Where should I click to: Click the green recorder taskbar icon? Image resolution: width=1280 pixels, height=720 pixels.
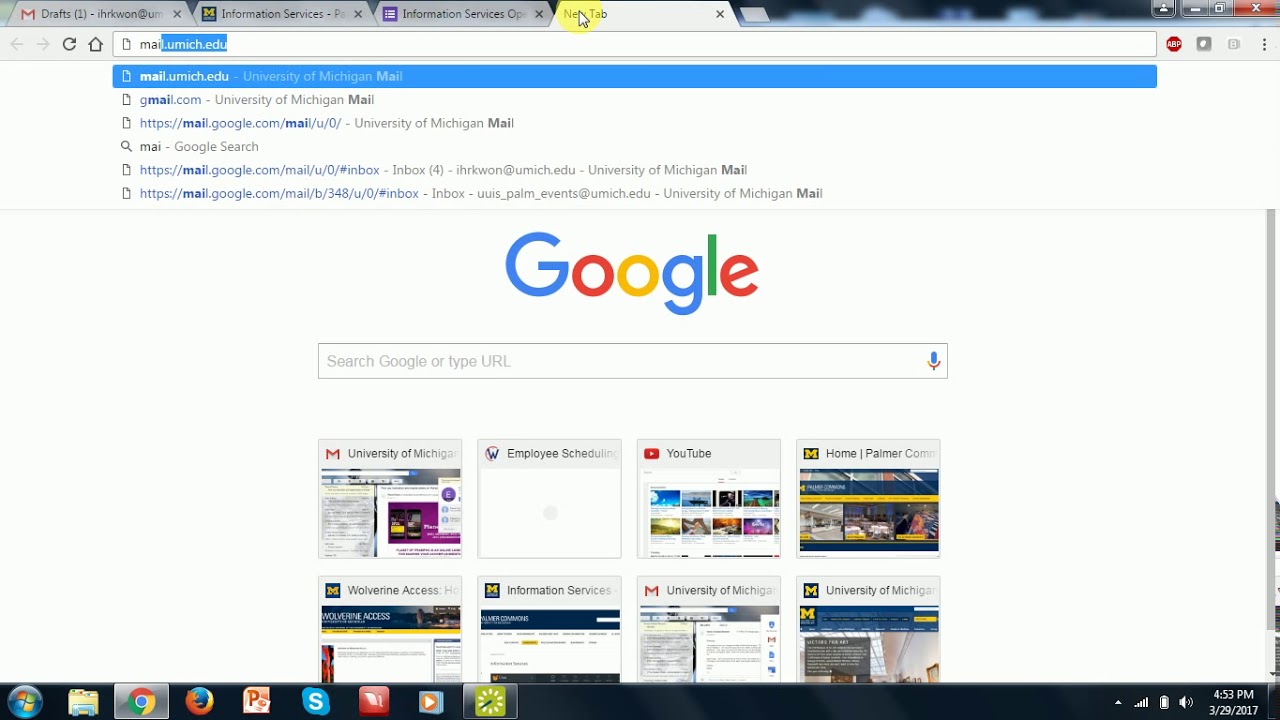click(490, 702)
